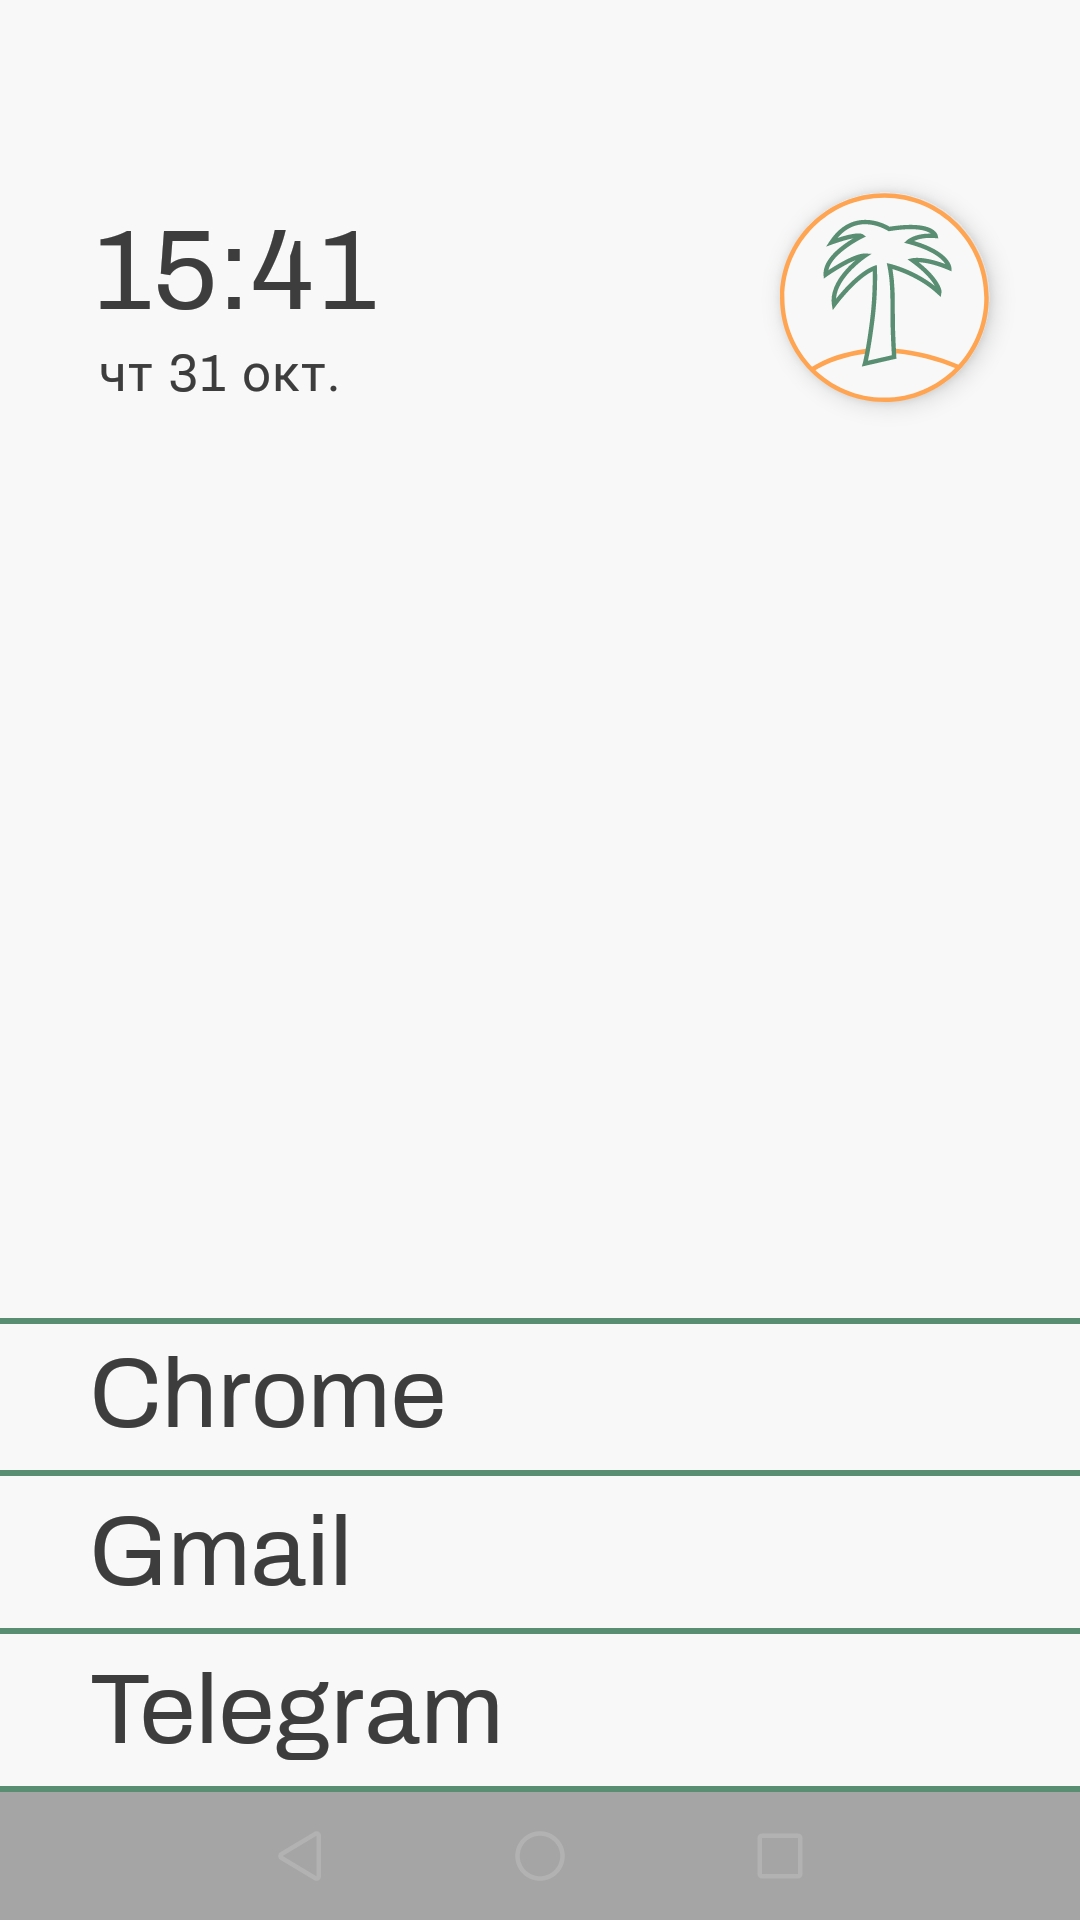Click the orange-ringed palm tree circle
The height and width of the screenshot is (1920, 1080).
coord(884,297)
